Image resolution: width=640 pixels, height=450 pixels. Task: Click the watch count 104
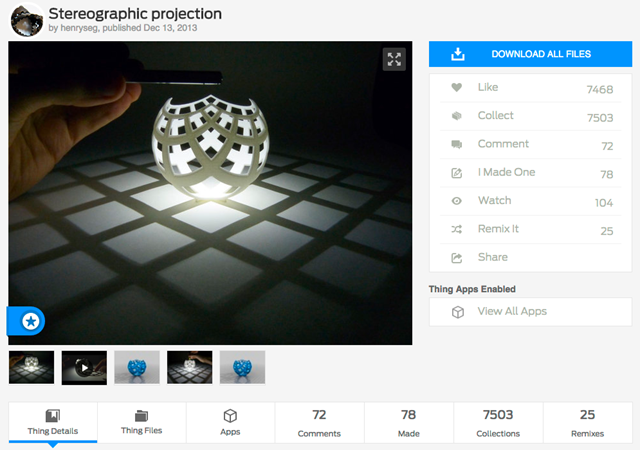coord(604,203)
